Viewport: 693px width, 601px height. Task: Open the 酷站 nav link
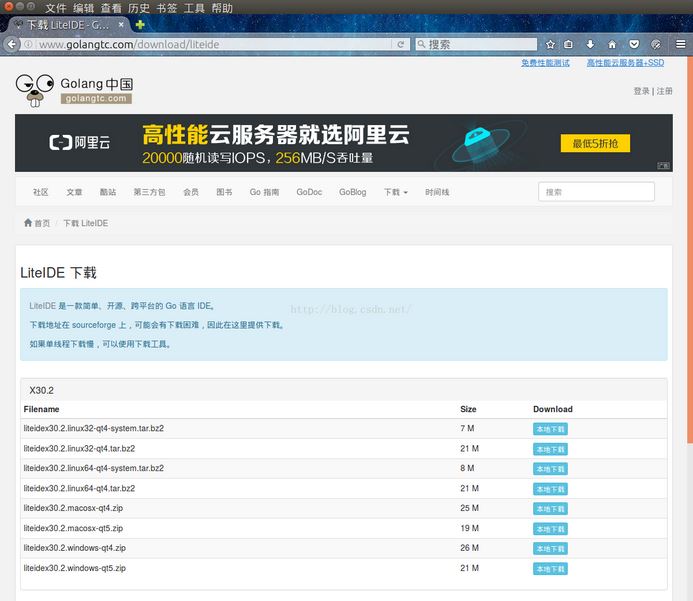click(108, 192)
